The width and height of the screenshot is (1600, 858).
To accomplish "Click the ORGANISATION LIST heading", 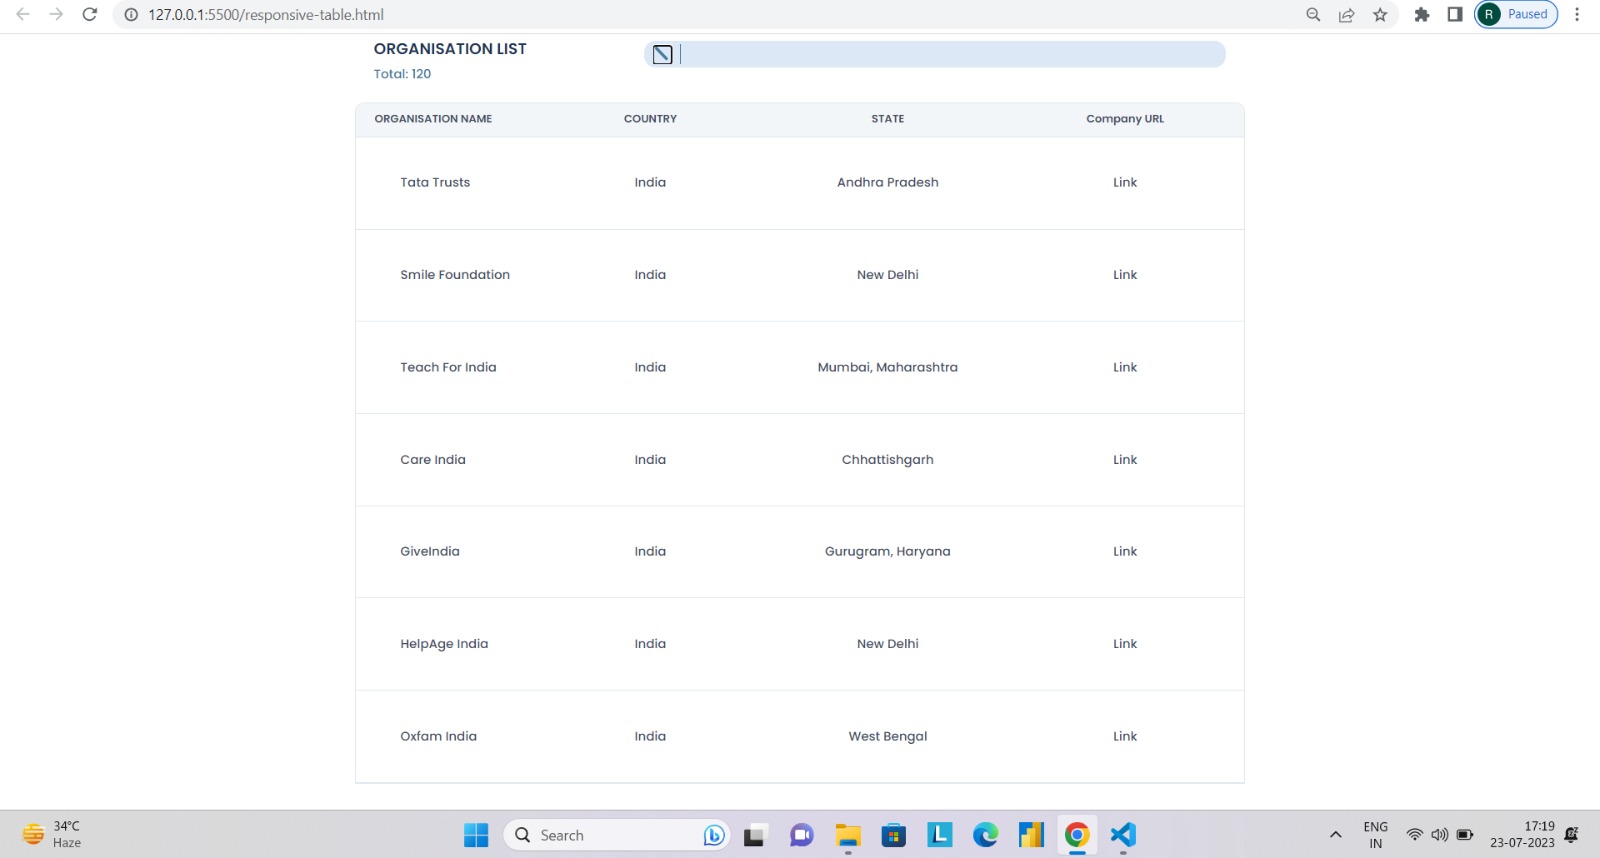I will click(450, 49).
